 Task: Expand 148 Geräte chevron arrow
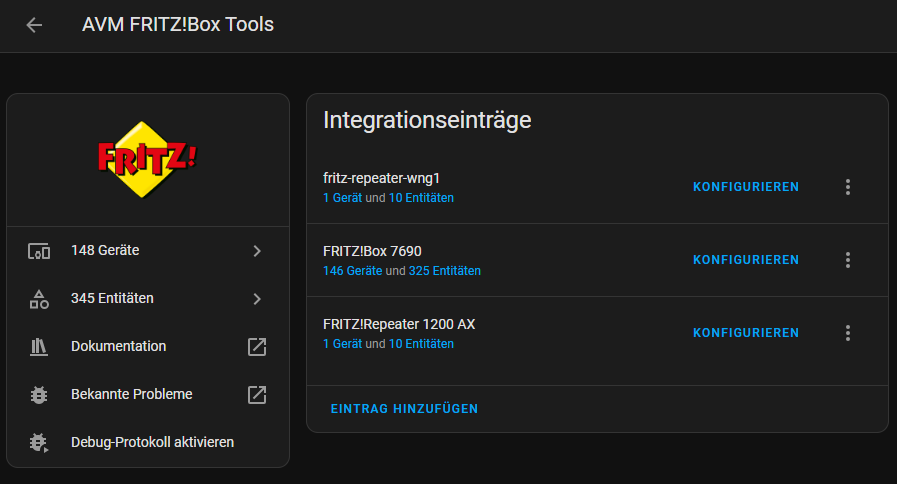257,251
